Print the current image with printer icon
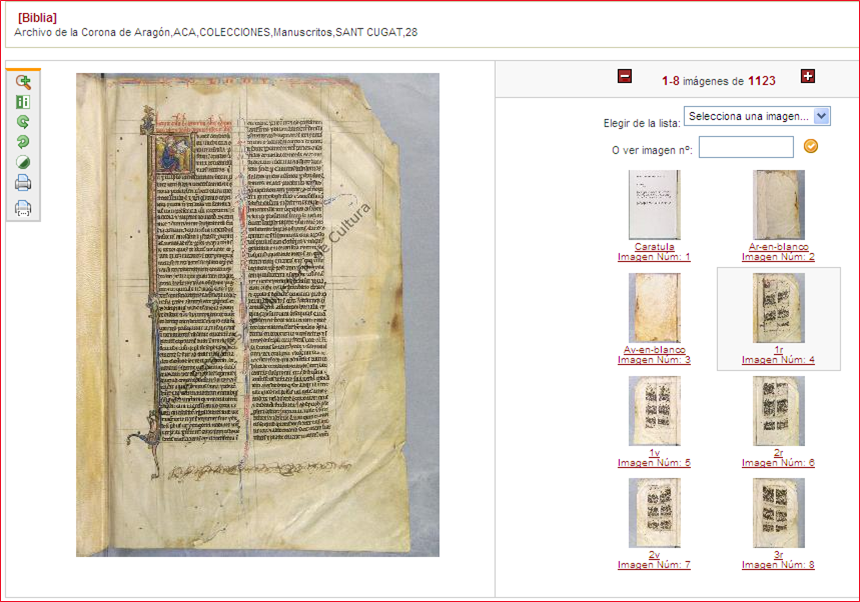This screenshot has width=860, height=602. click(x=23, y=183)
